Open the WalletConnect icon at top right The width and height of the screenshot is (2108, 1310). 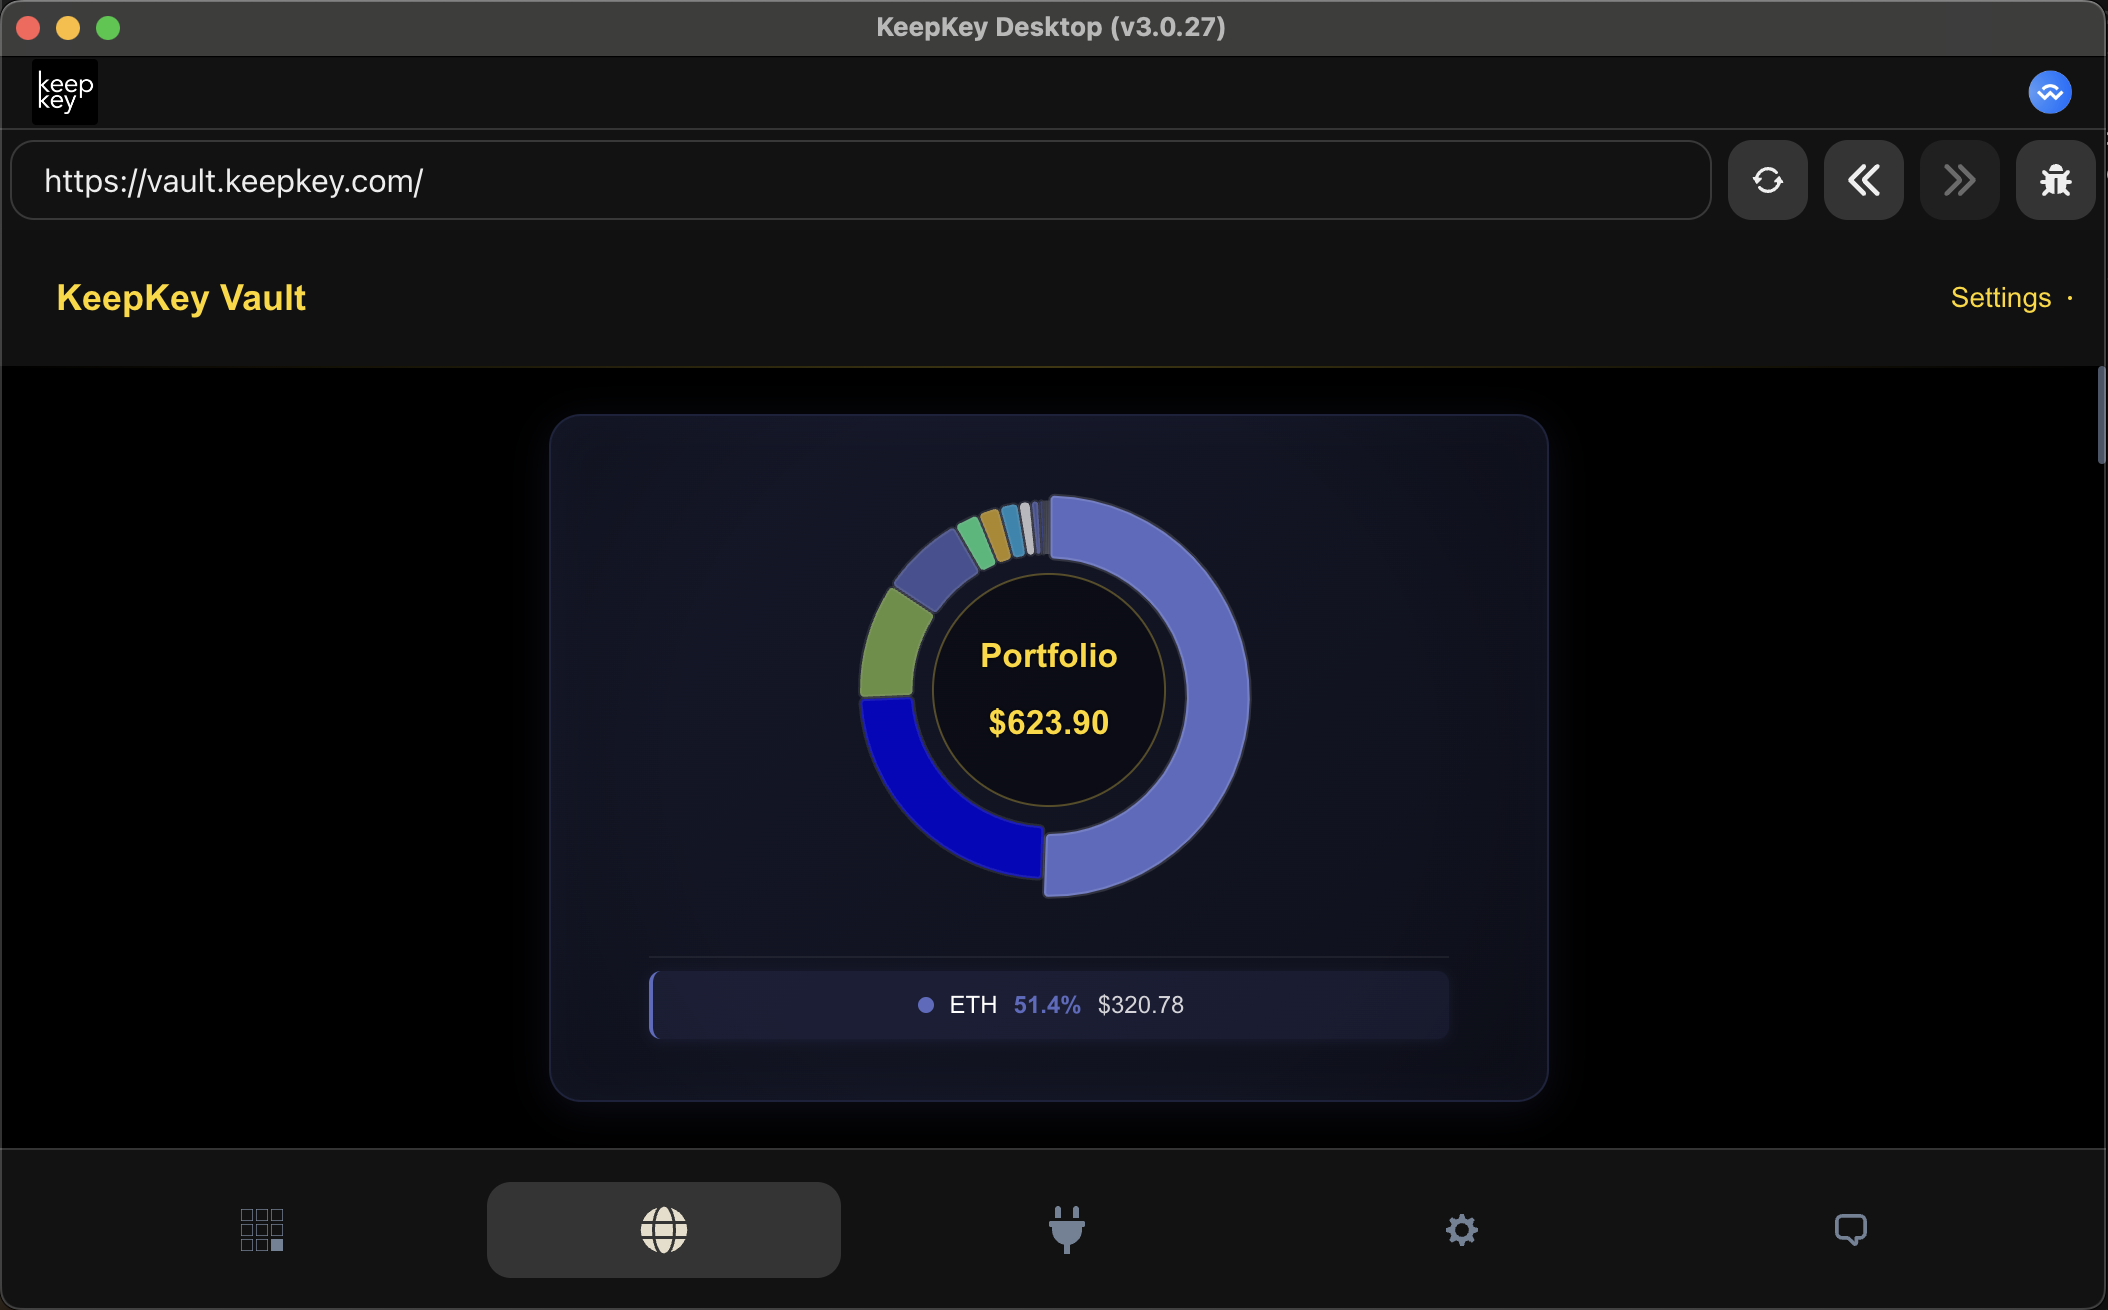click(x=2050, y=92)
